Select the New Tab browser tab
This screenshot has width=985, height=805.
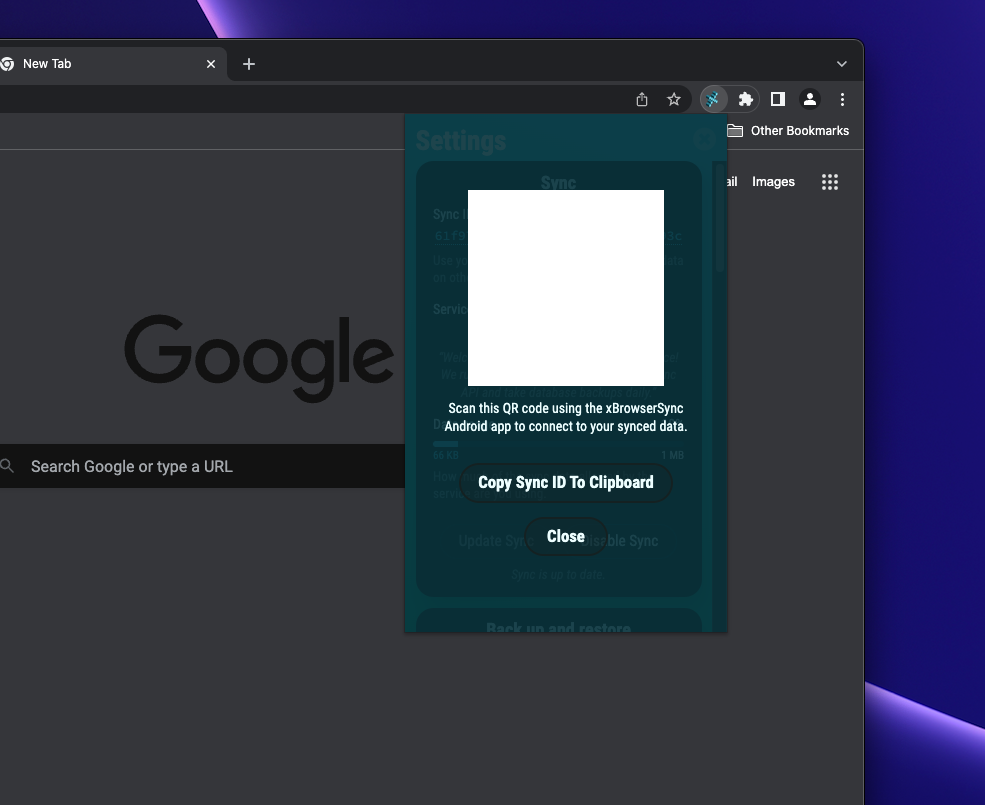(100, 63)
